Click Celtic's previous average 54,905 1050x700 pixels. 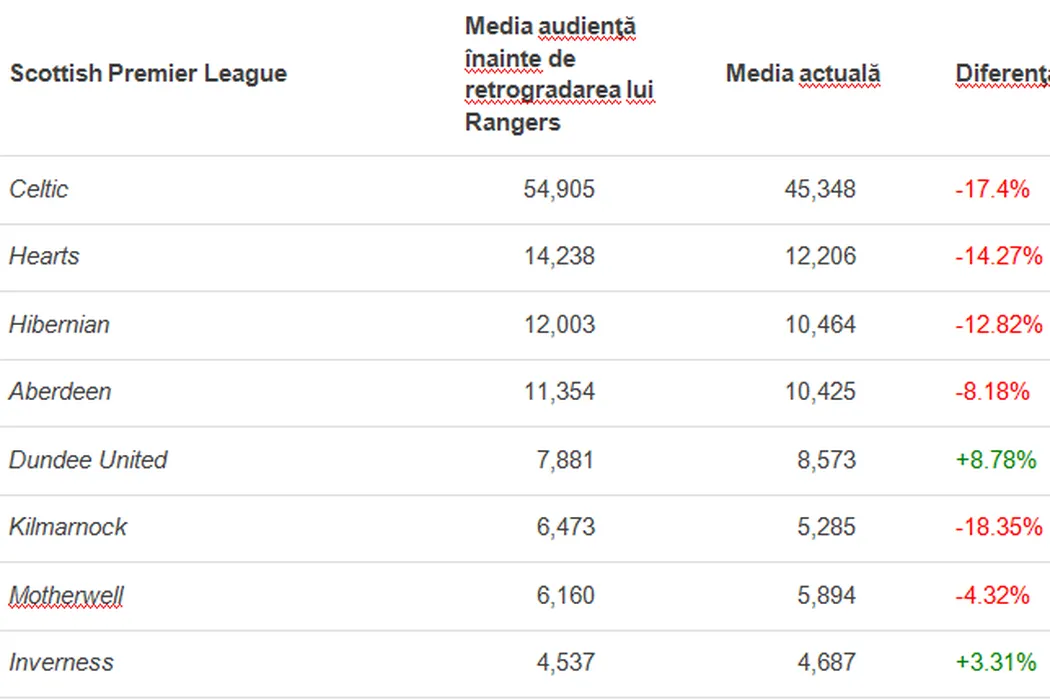(559, 189)
